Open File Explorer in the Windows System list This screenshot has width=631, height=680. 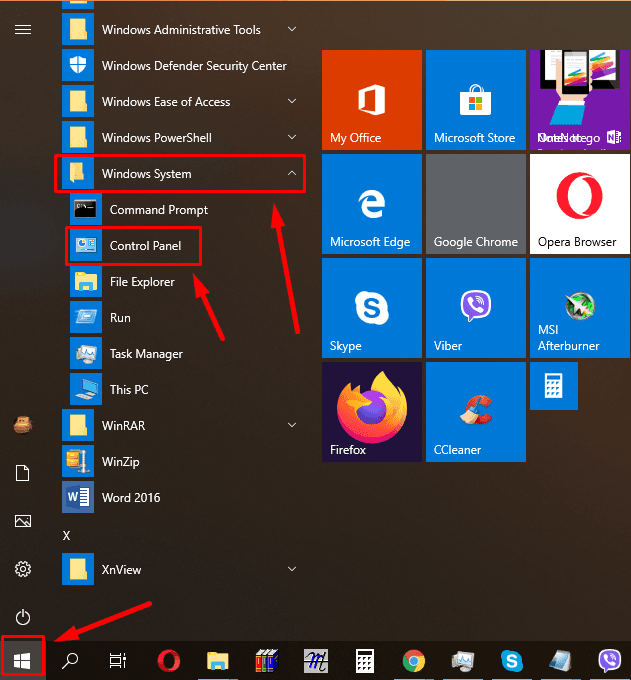coord(184,281)
